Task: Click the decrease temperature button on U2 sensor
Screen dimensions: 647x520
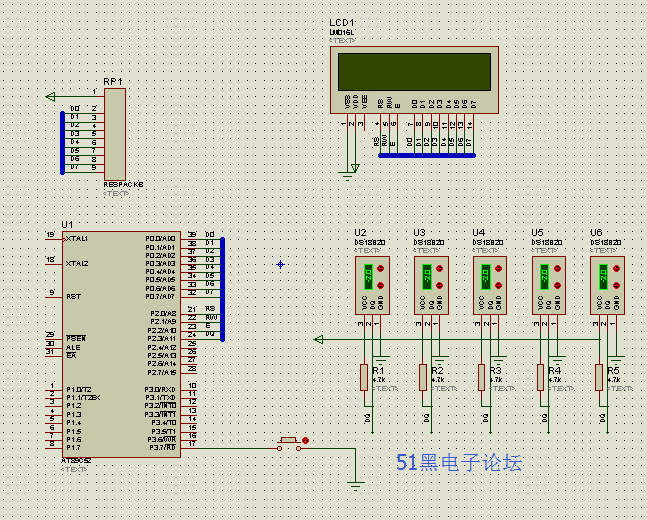Action: [381, 285]
